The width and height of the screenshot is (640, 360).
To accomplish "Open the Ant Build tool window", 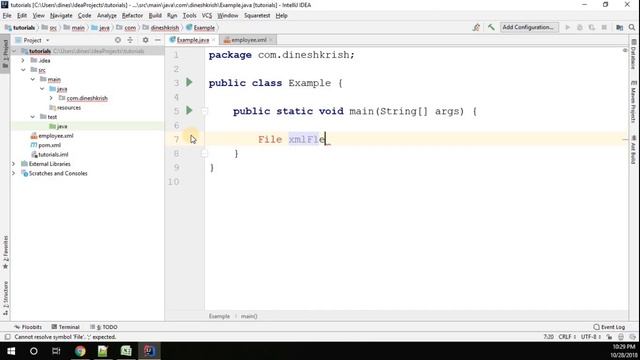I will click(x=633, y=150).
